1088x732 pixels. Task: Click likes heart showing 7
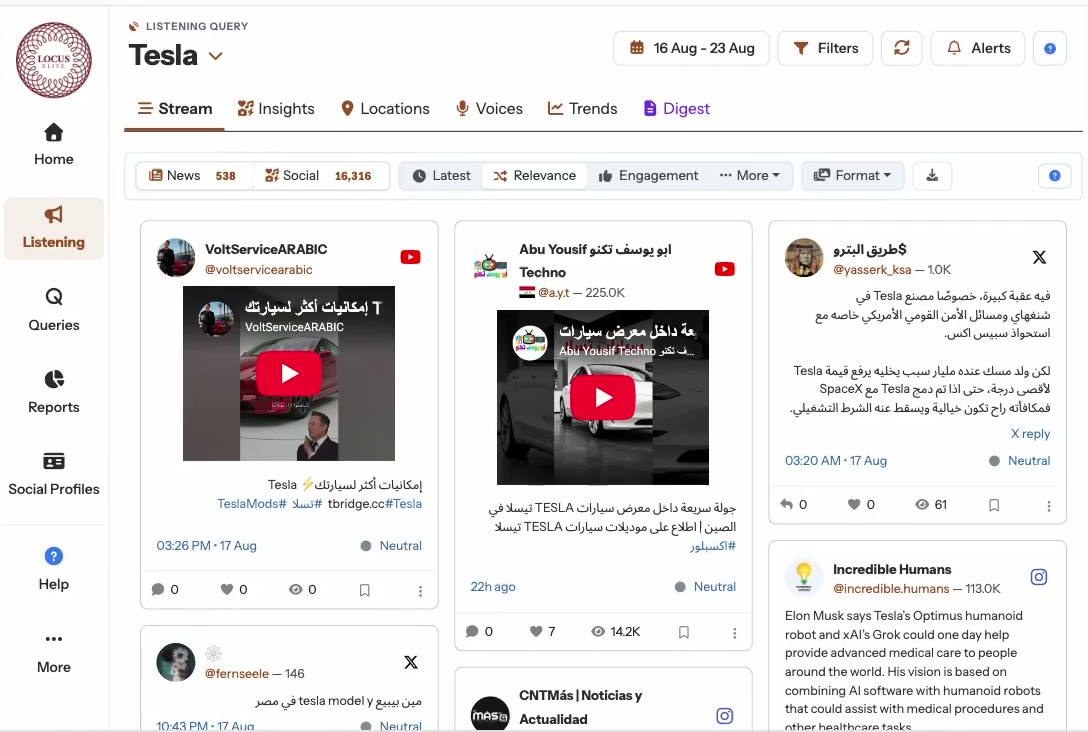(536, 631)
